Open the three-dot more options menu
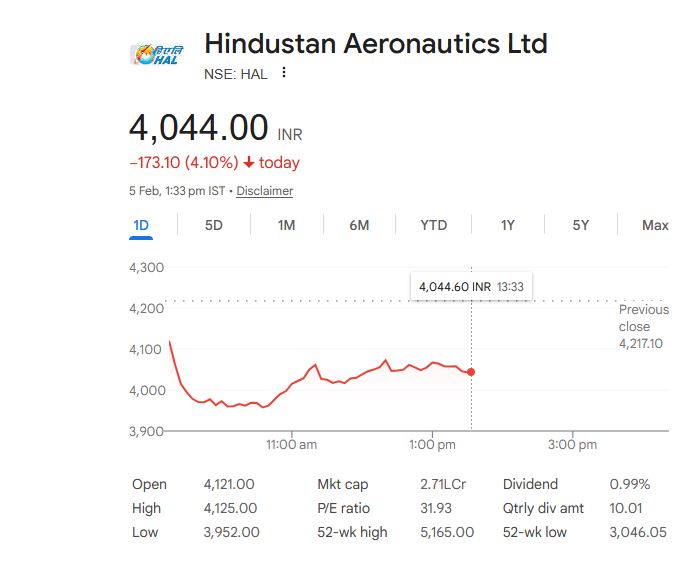Screen dimensions: 688x584 coord(285,73)
